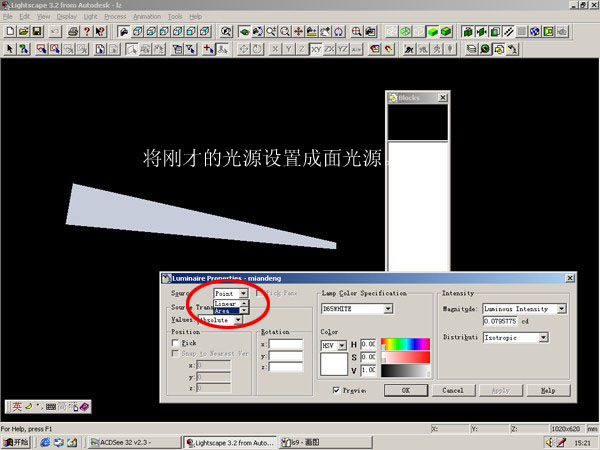Open the Edit menu
Image resolution: width=600 pixels, height=450 pixels.
coord(24,16)
